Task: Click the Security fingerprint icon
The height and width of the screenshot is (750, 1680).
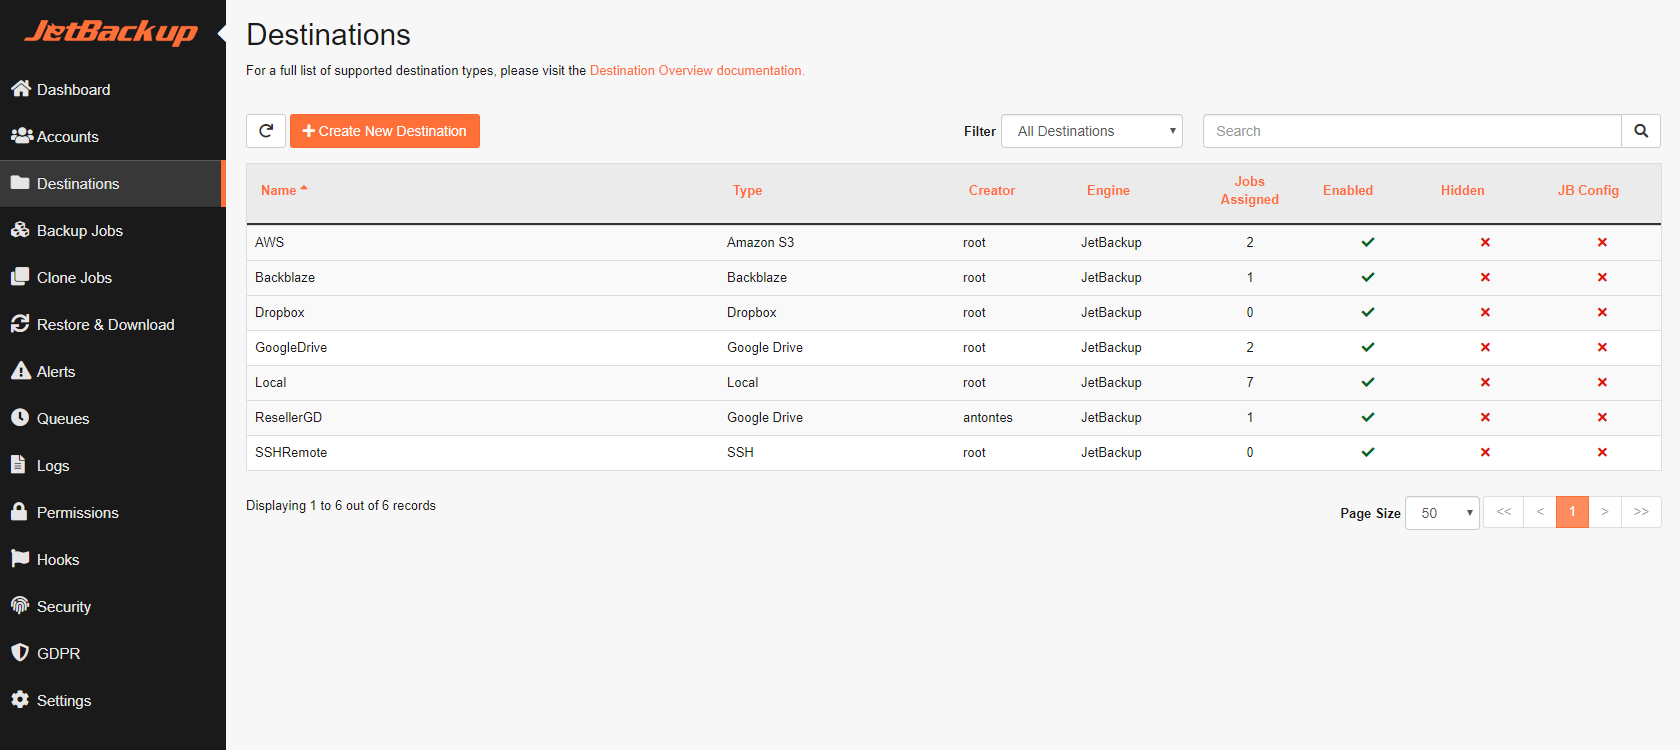Action: click(x=20, y=606)
